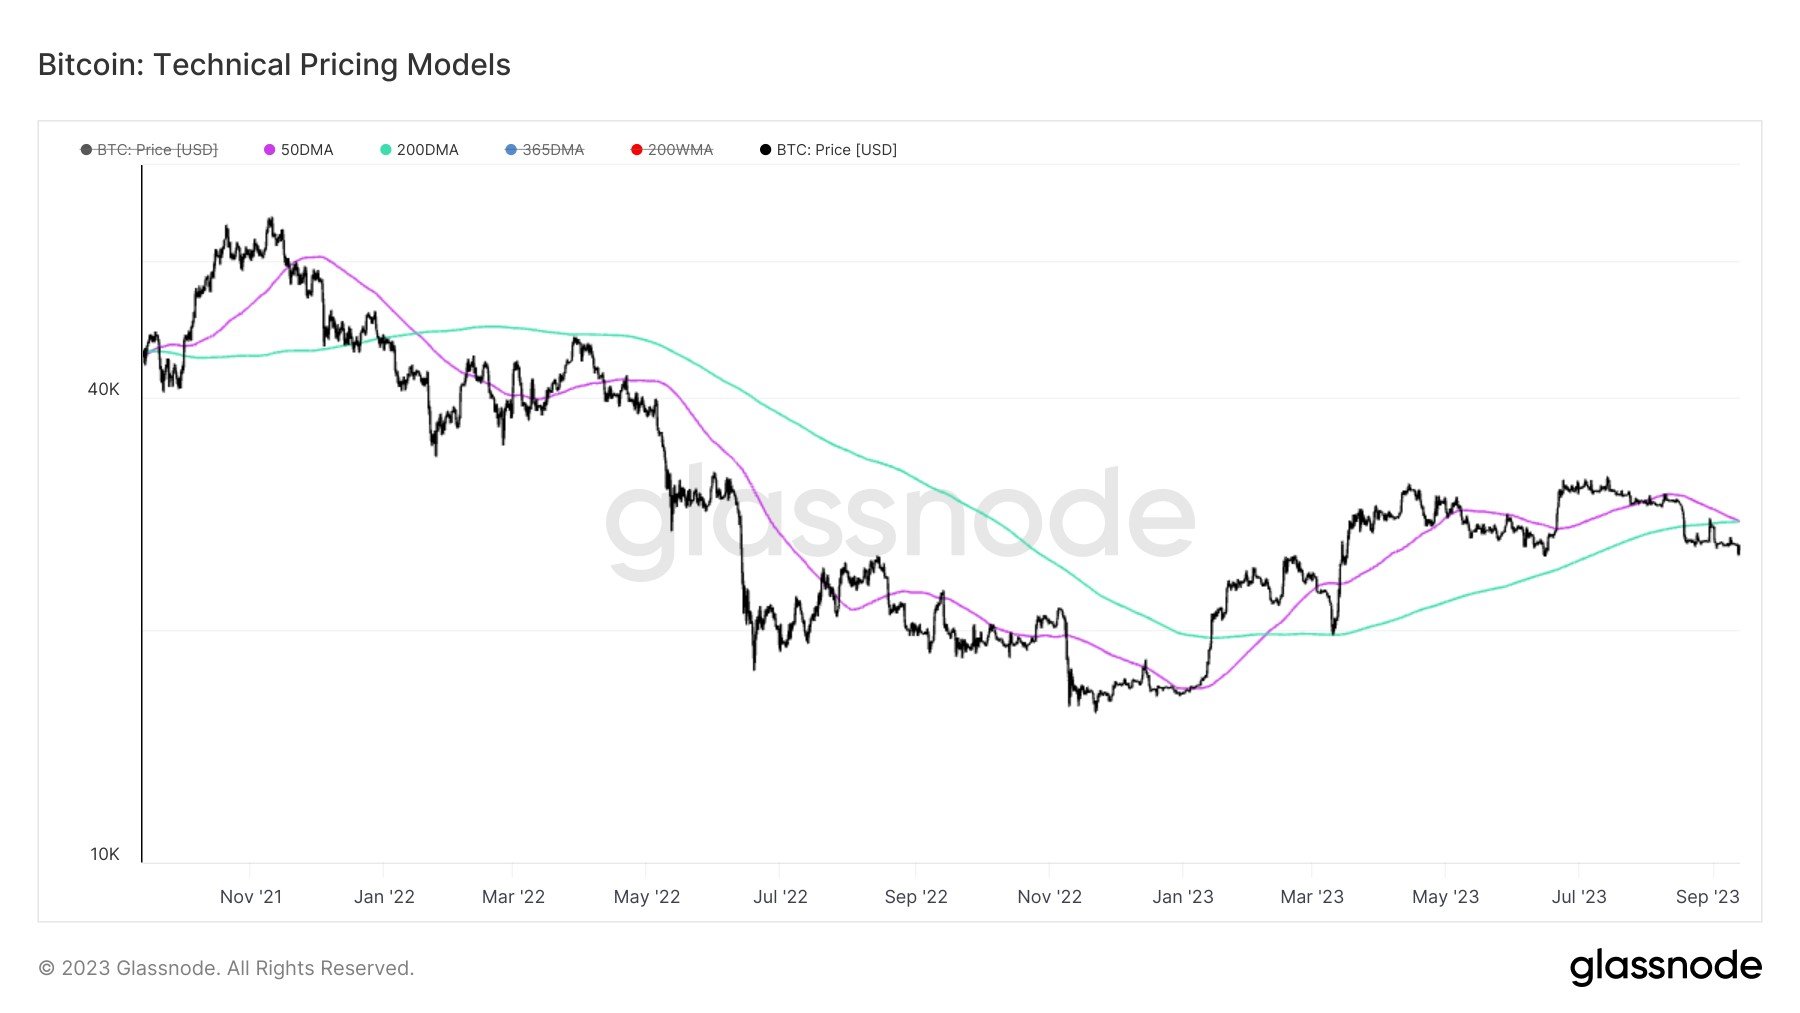The height and width of the screenshot is (1013, 1800).
Task: Open the Glassnode logo at bottom right
Action: coord(1665,967)
